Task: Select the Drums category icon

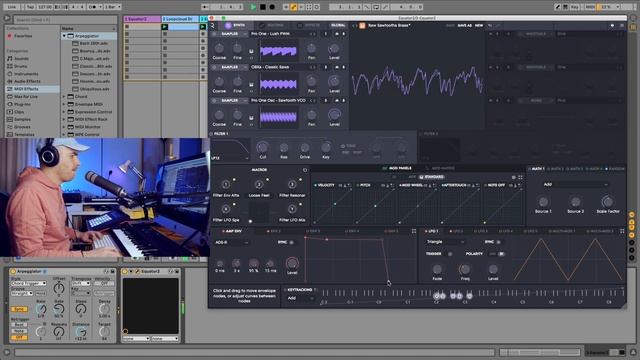Action: [x=10, y=66]
